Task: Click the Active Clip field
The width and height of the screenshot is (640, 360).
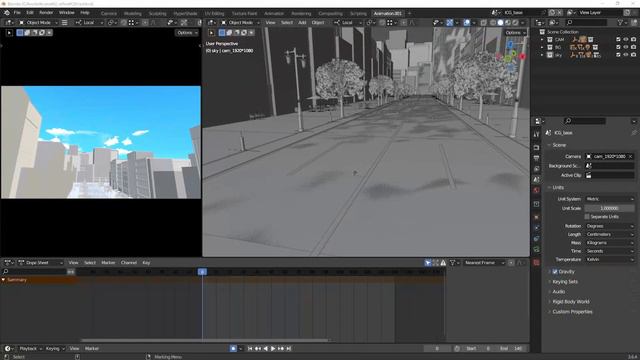Action: coord(610,175)
